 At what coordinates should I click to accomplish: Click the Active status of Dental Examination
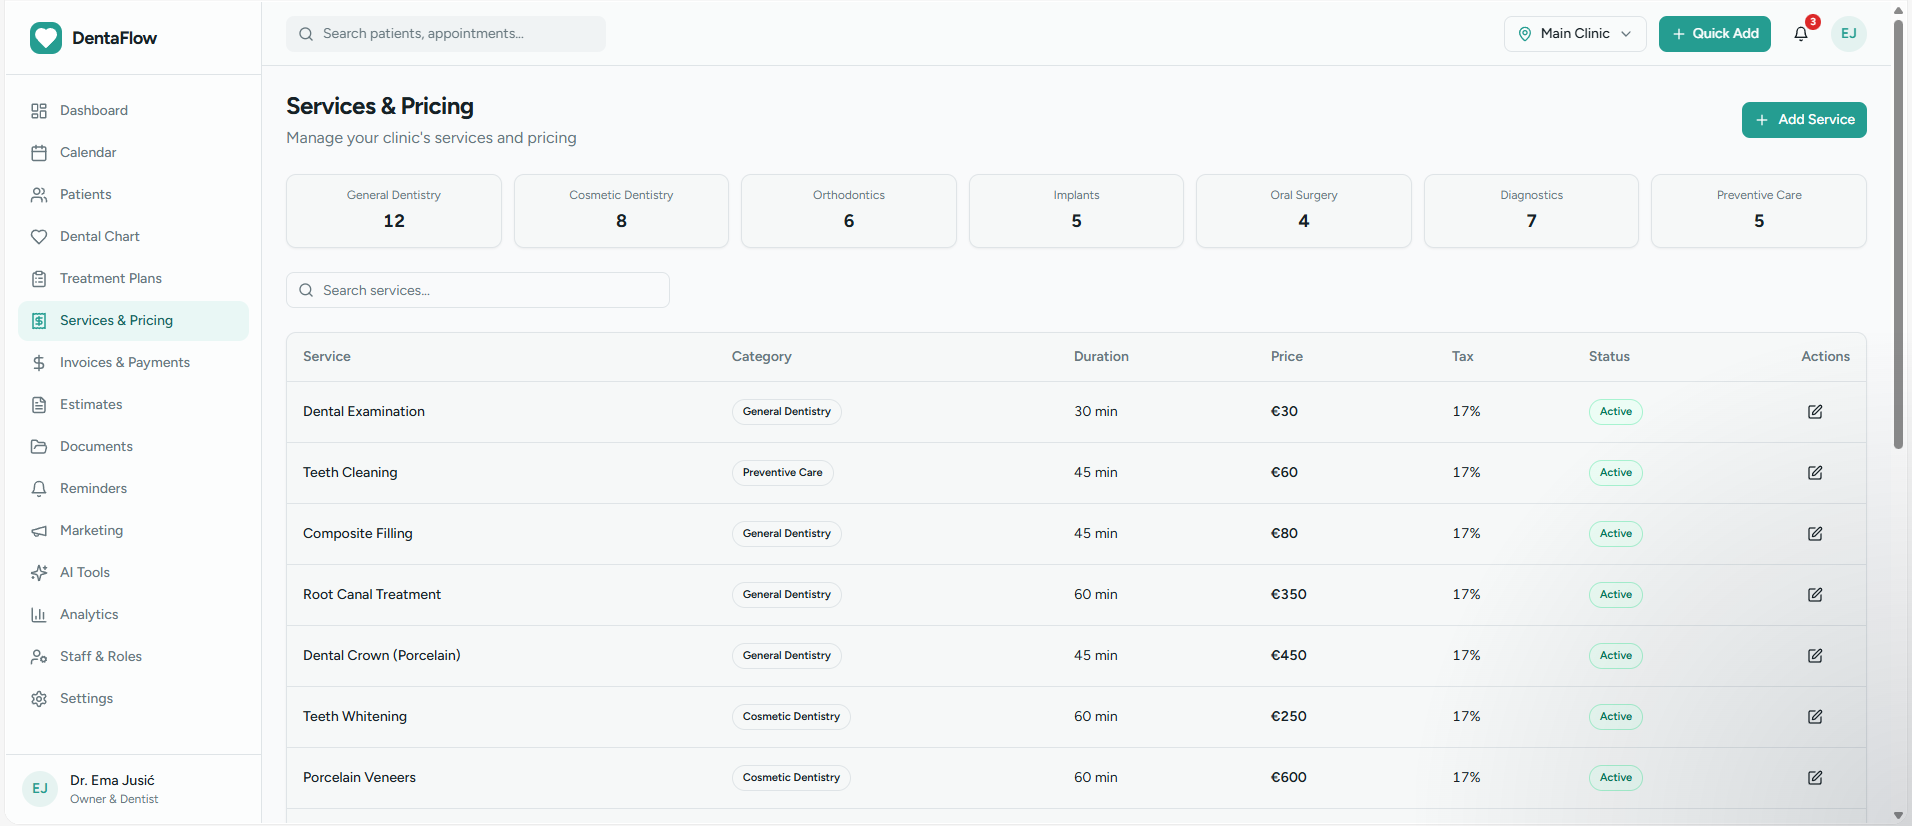1616,412
